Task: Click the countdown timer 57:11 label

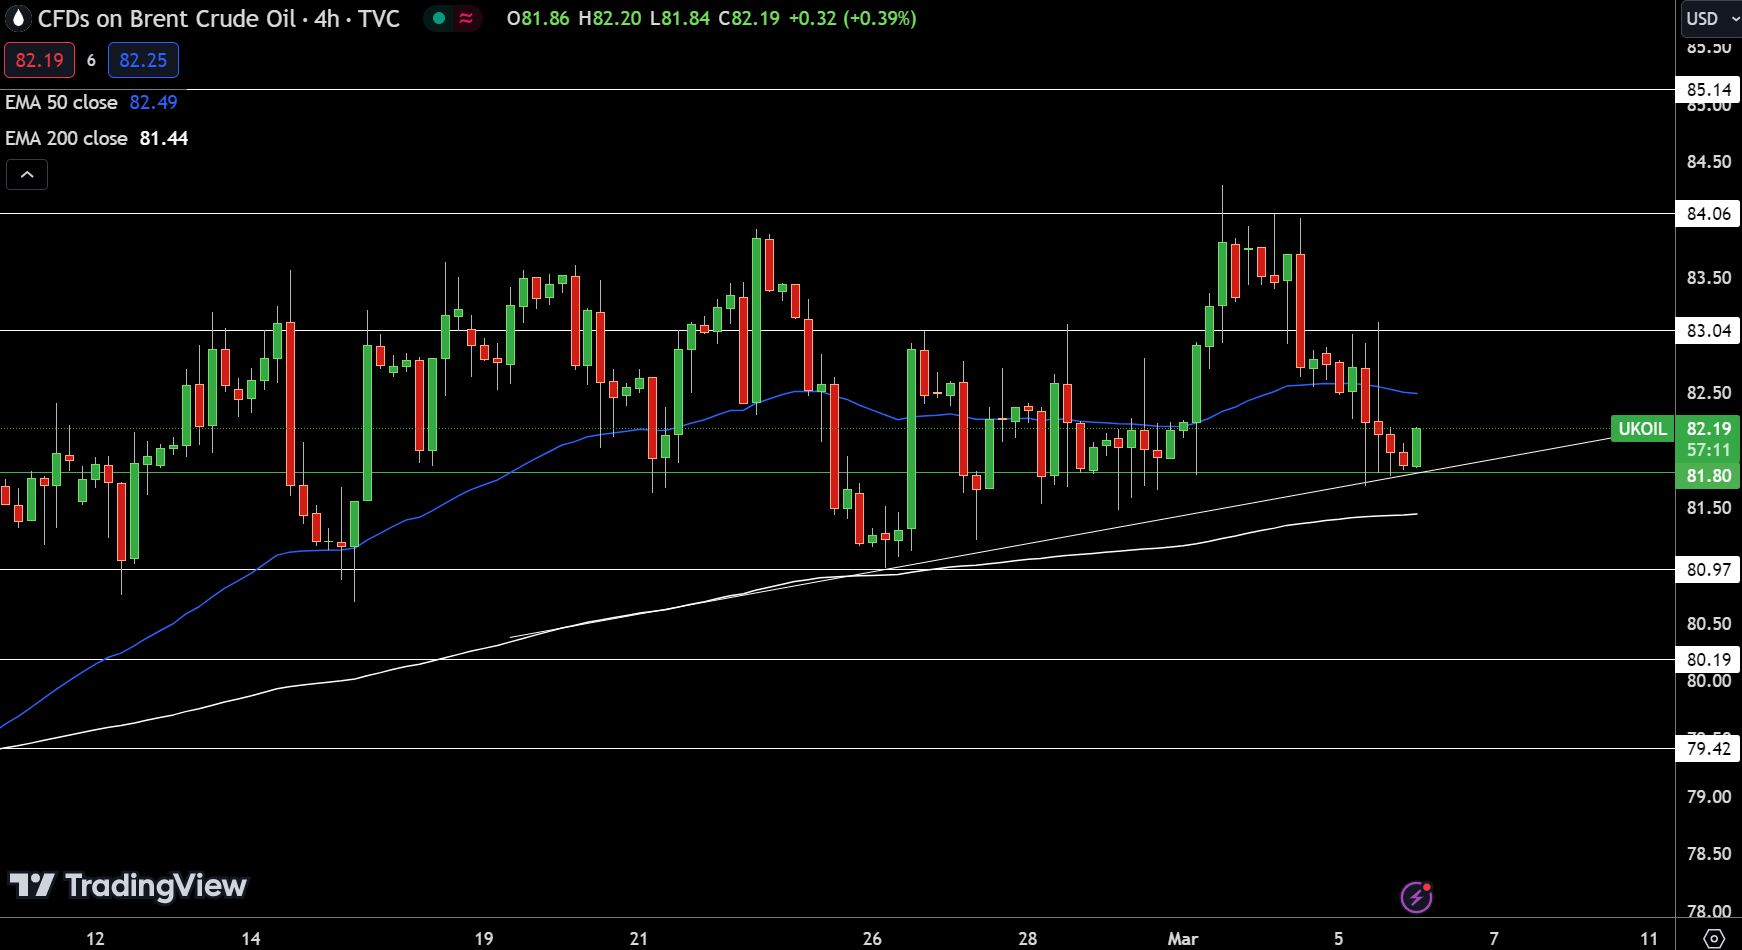Action: [x=1708, y=451]
